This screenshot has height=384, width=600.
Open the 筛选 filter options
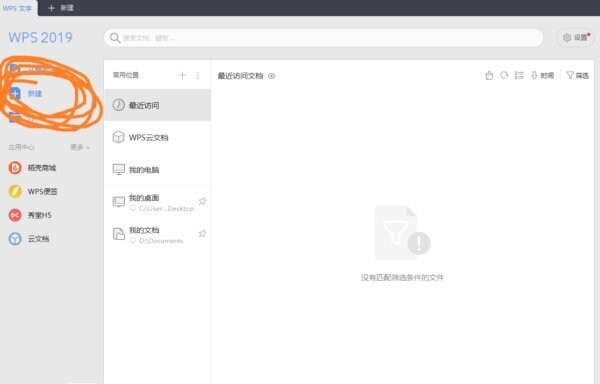[577, 75]
